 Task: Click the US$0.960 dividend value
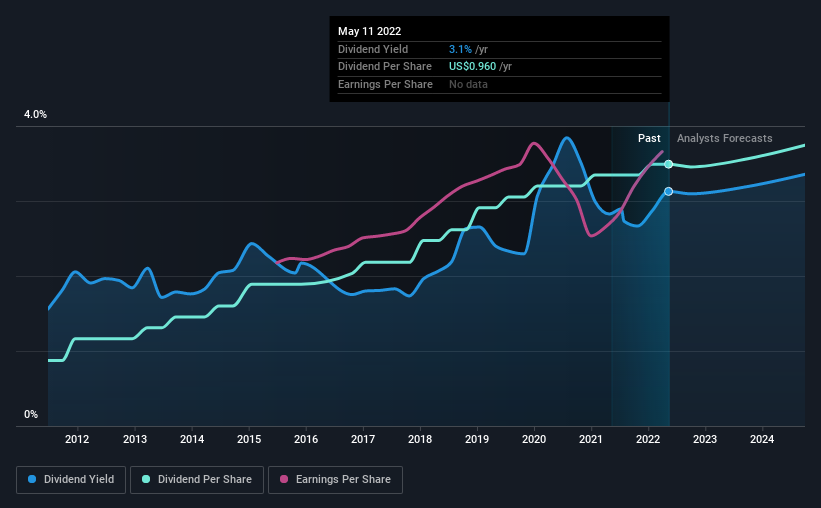472,67
